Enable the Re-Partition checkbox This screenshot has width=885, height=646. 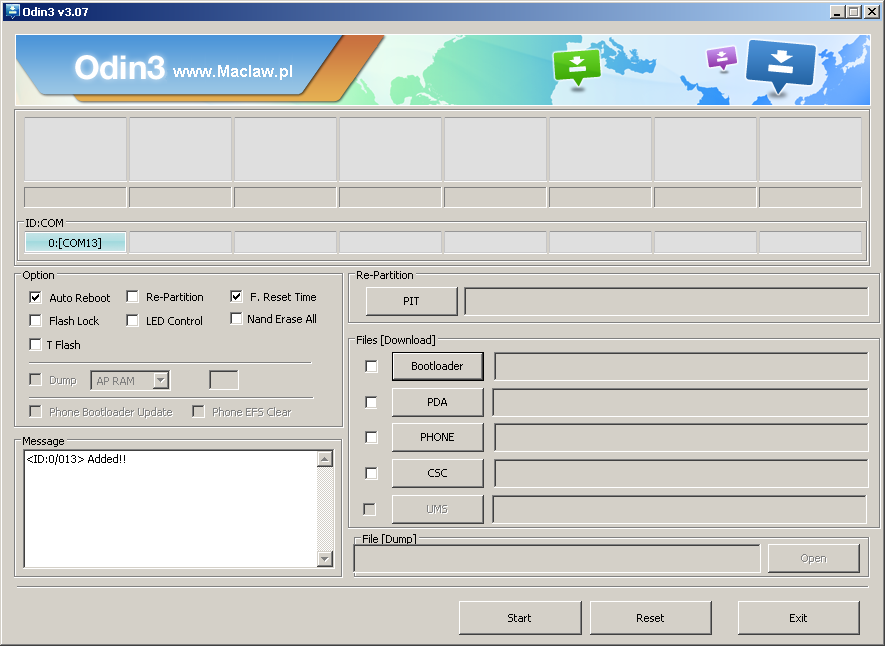tap(132, 297)
